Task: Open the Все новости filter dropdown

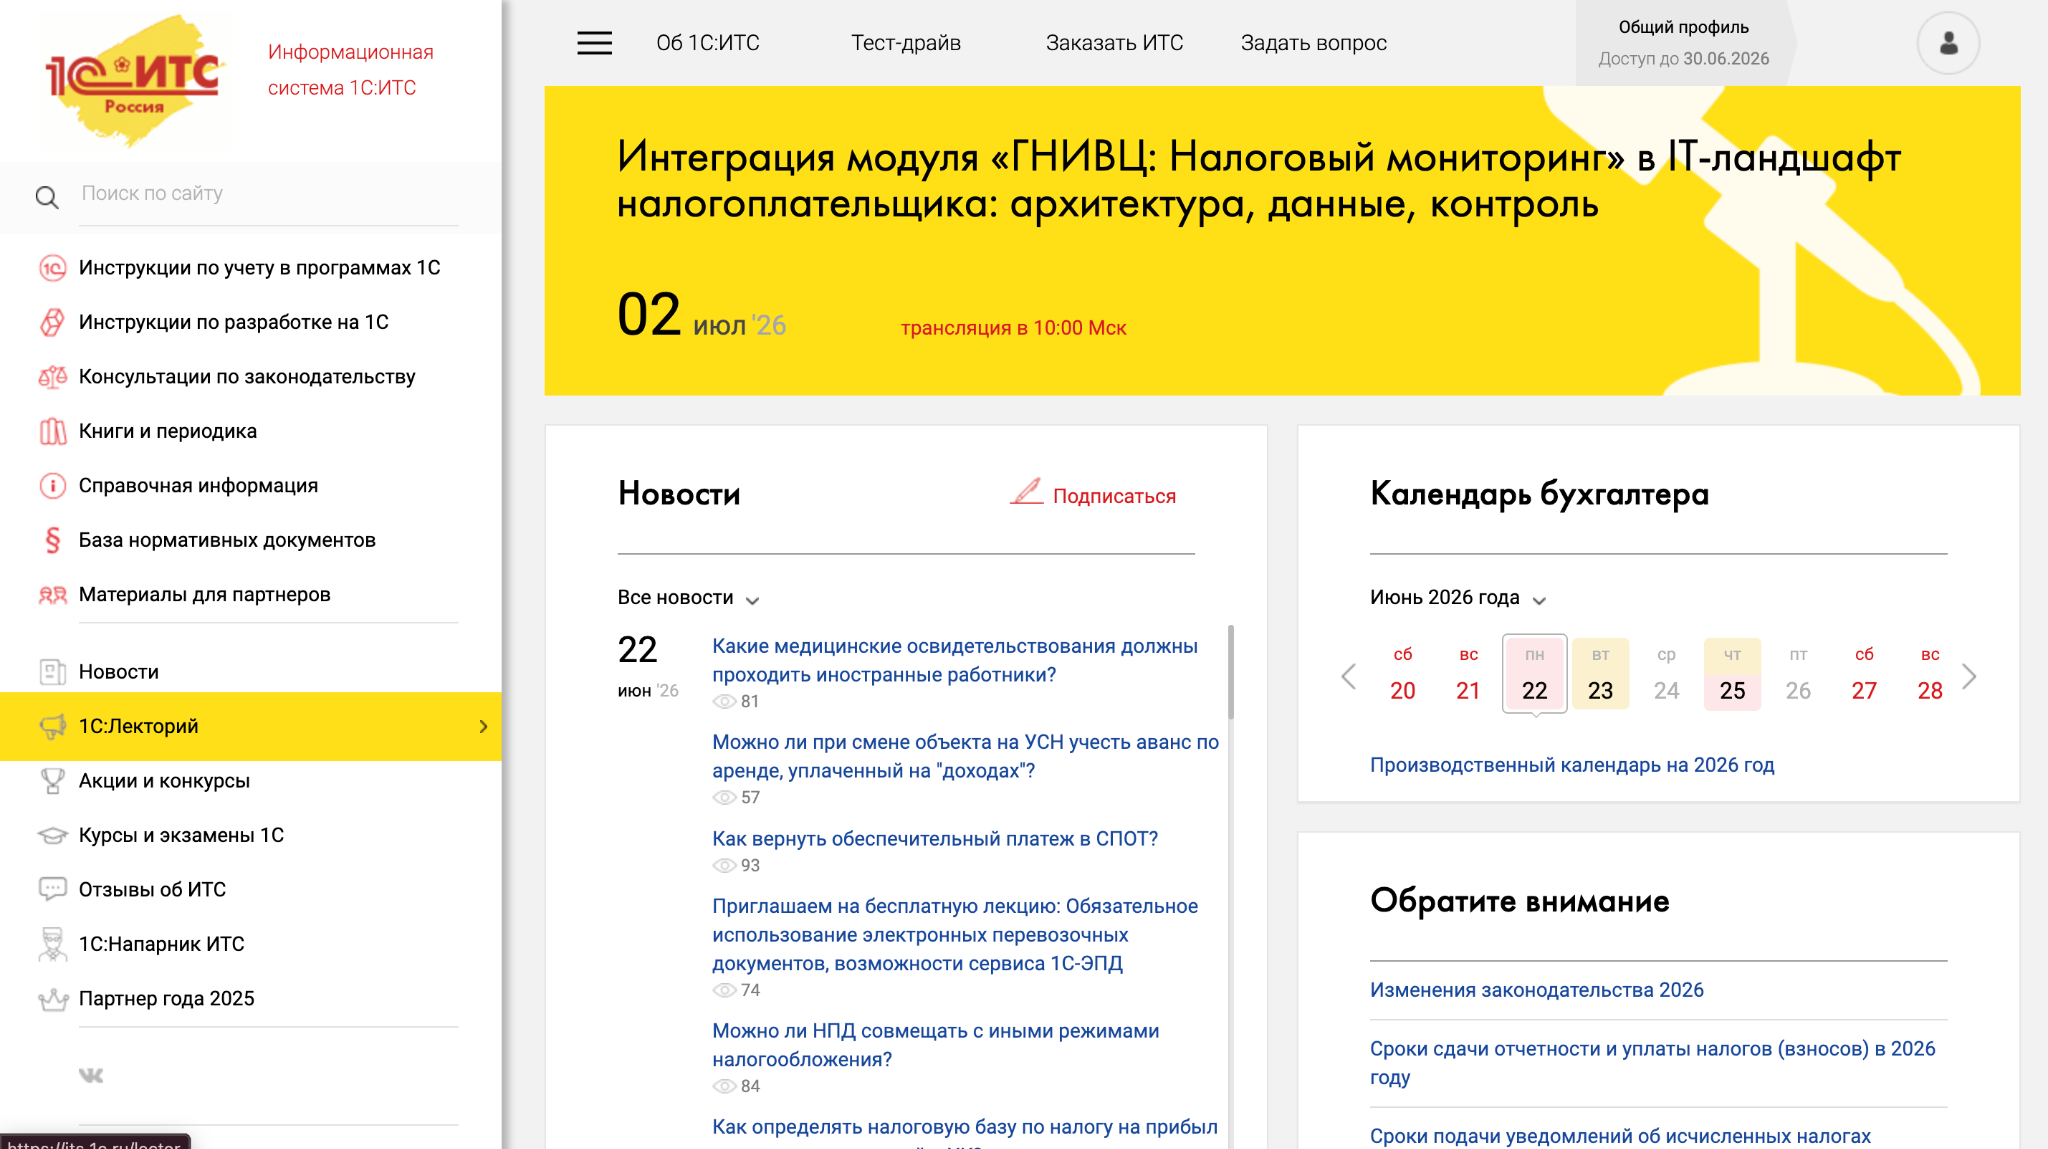Action: [688, 598]
